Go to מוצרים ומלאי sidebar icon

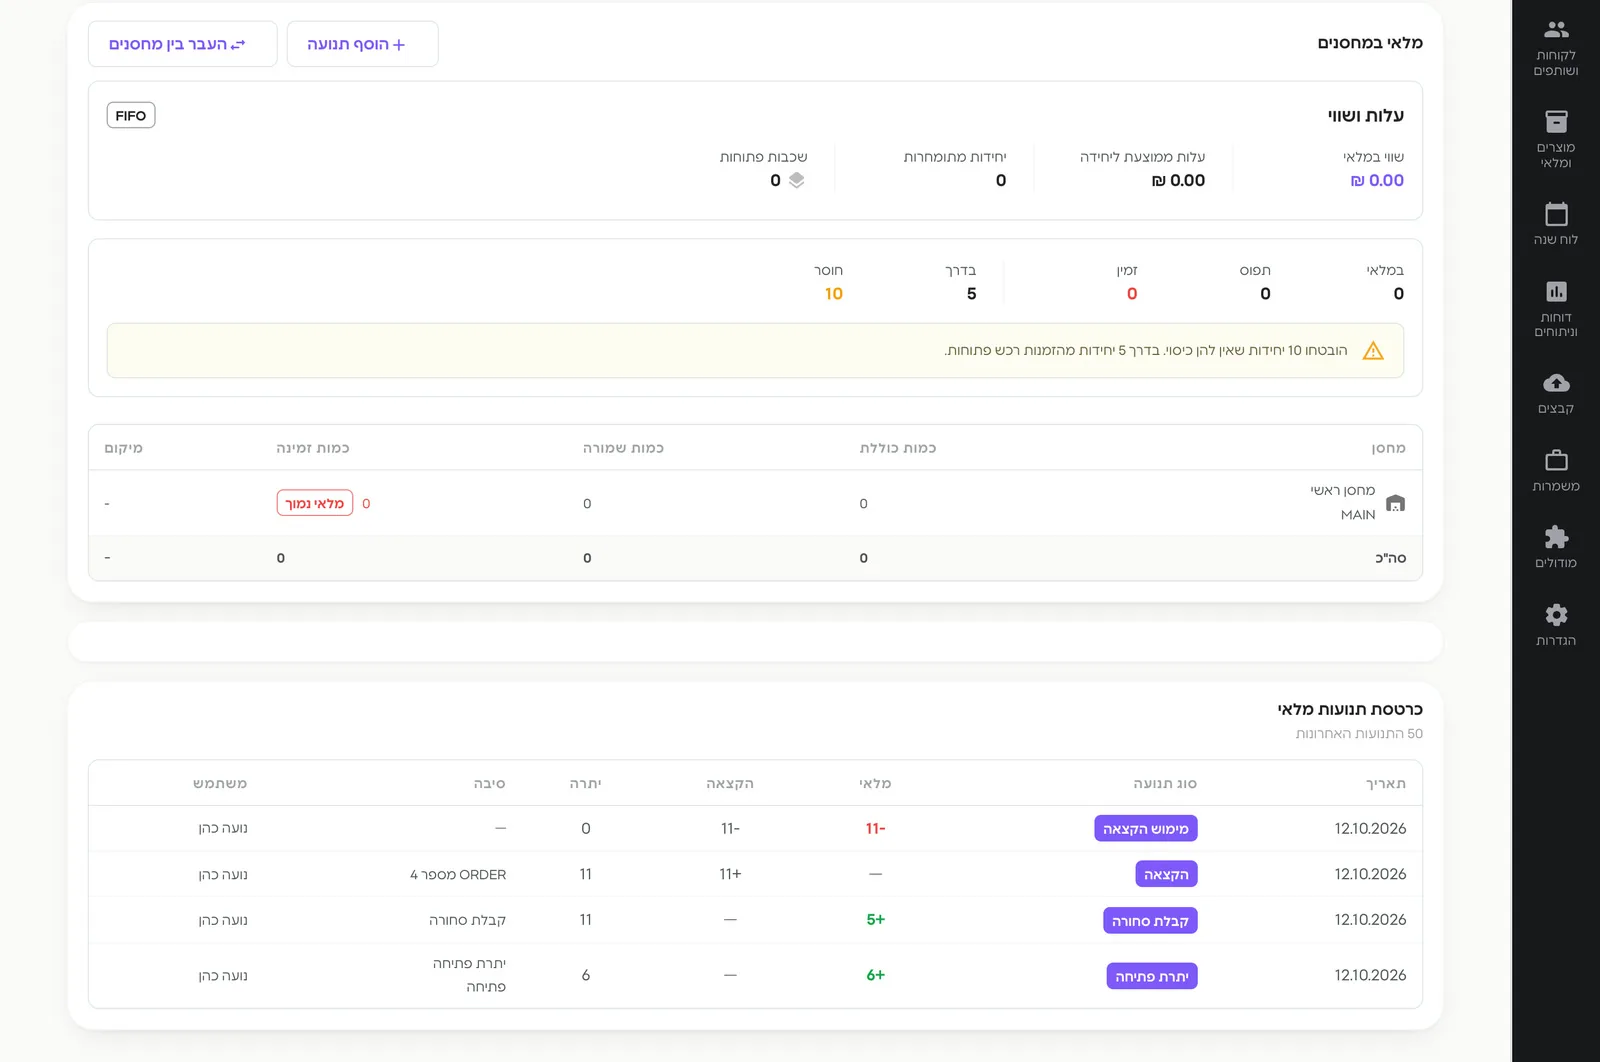1556,139
